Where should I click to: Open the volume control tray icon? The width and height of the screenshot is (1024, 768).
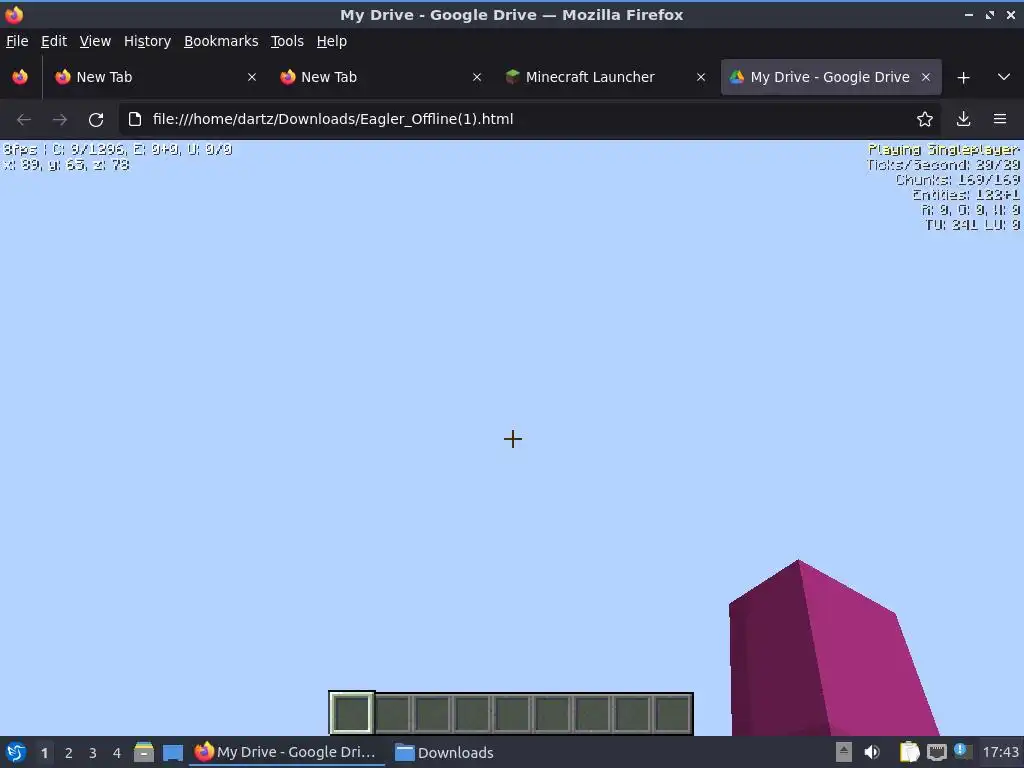[872, 752]
